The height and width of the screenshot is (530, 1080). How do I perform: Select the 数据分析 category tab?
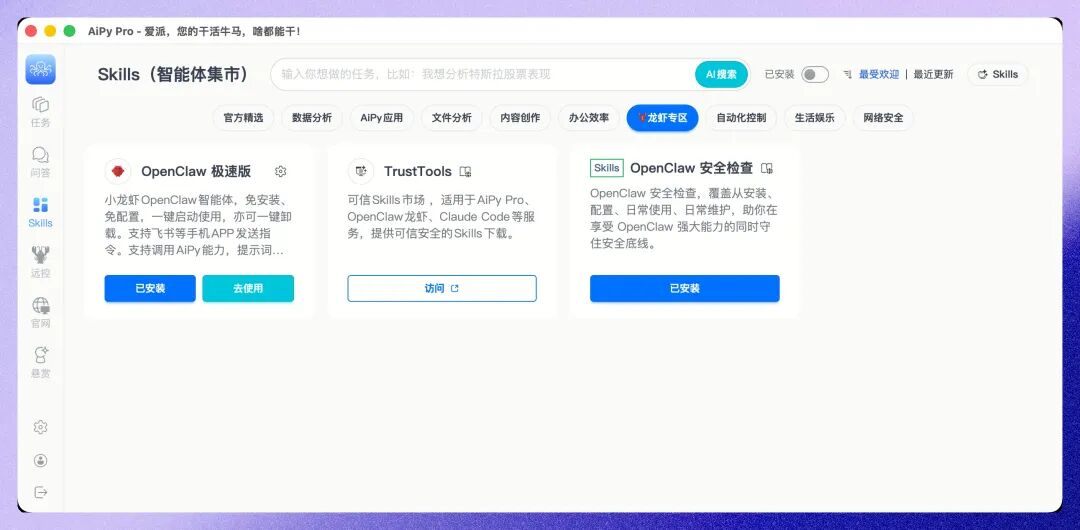[312, 118]
